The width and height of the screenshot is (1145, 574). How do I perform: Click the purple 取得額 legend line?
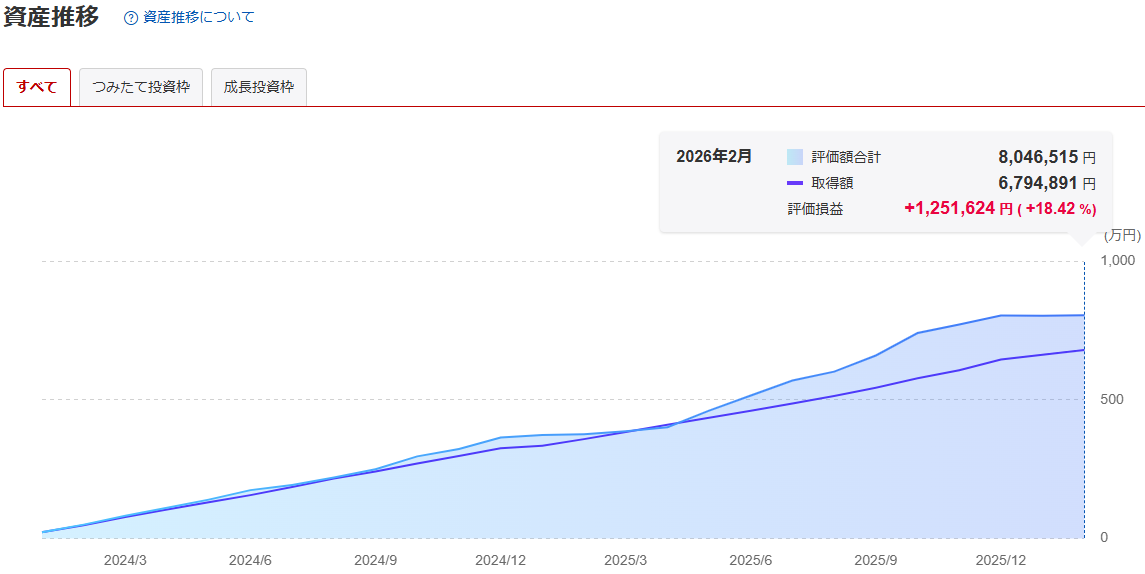795,183
